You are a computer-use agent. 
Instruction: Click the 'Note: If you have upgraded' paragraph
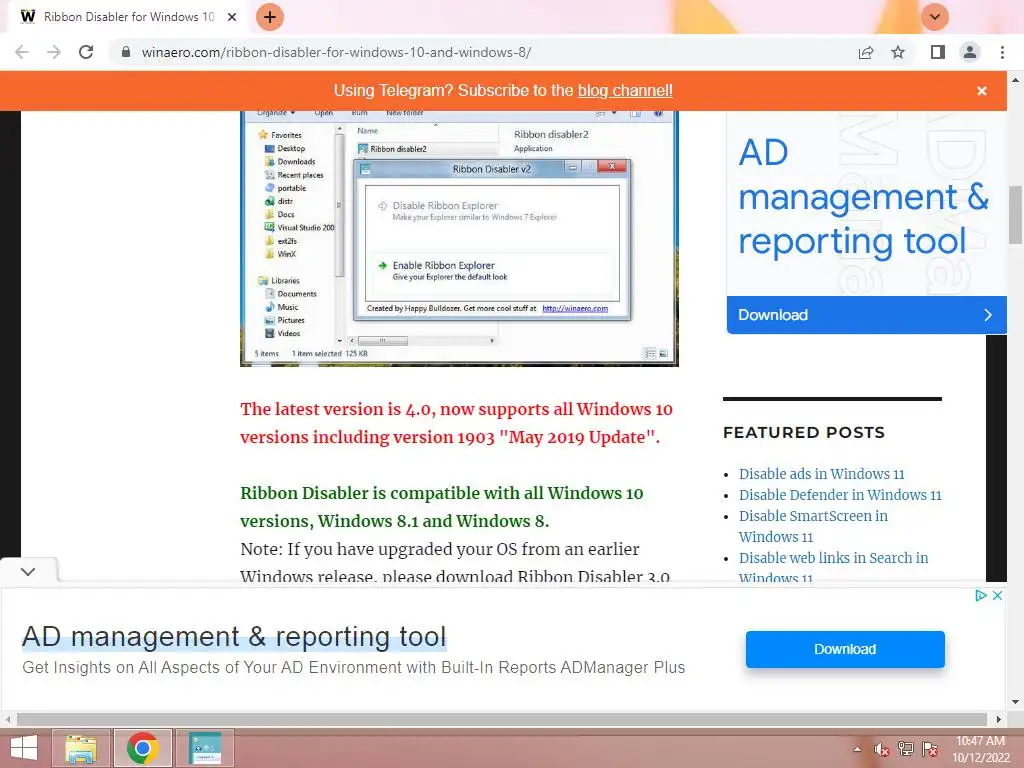455,563
